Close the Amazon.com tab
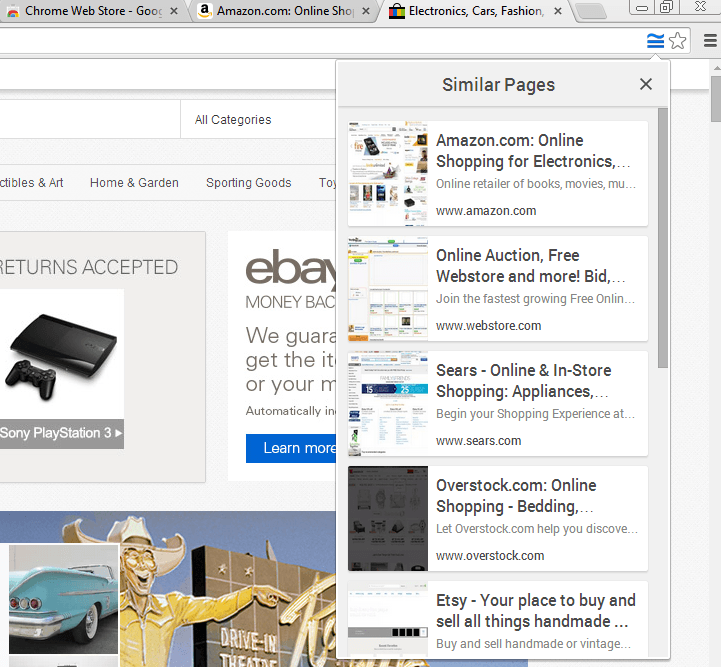 [x=366, y=11]
